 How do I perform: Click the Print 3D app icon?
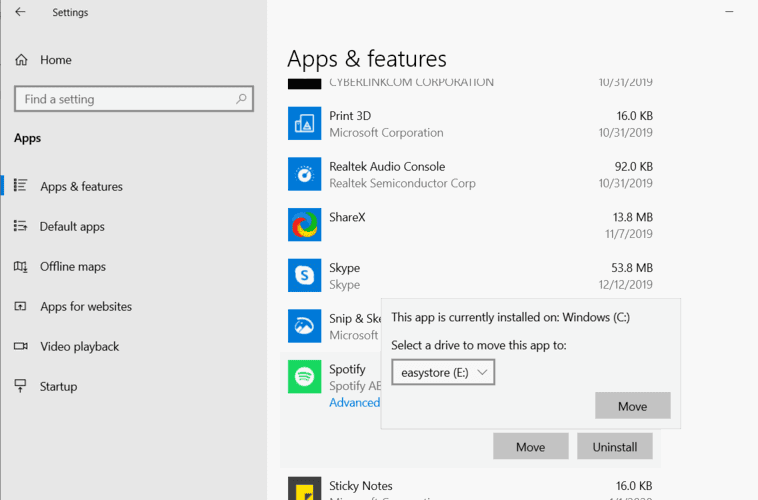click(x=304, y=124)
